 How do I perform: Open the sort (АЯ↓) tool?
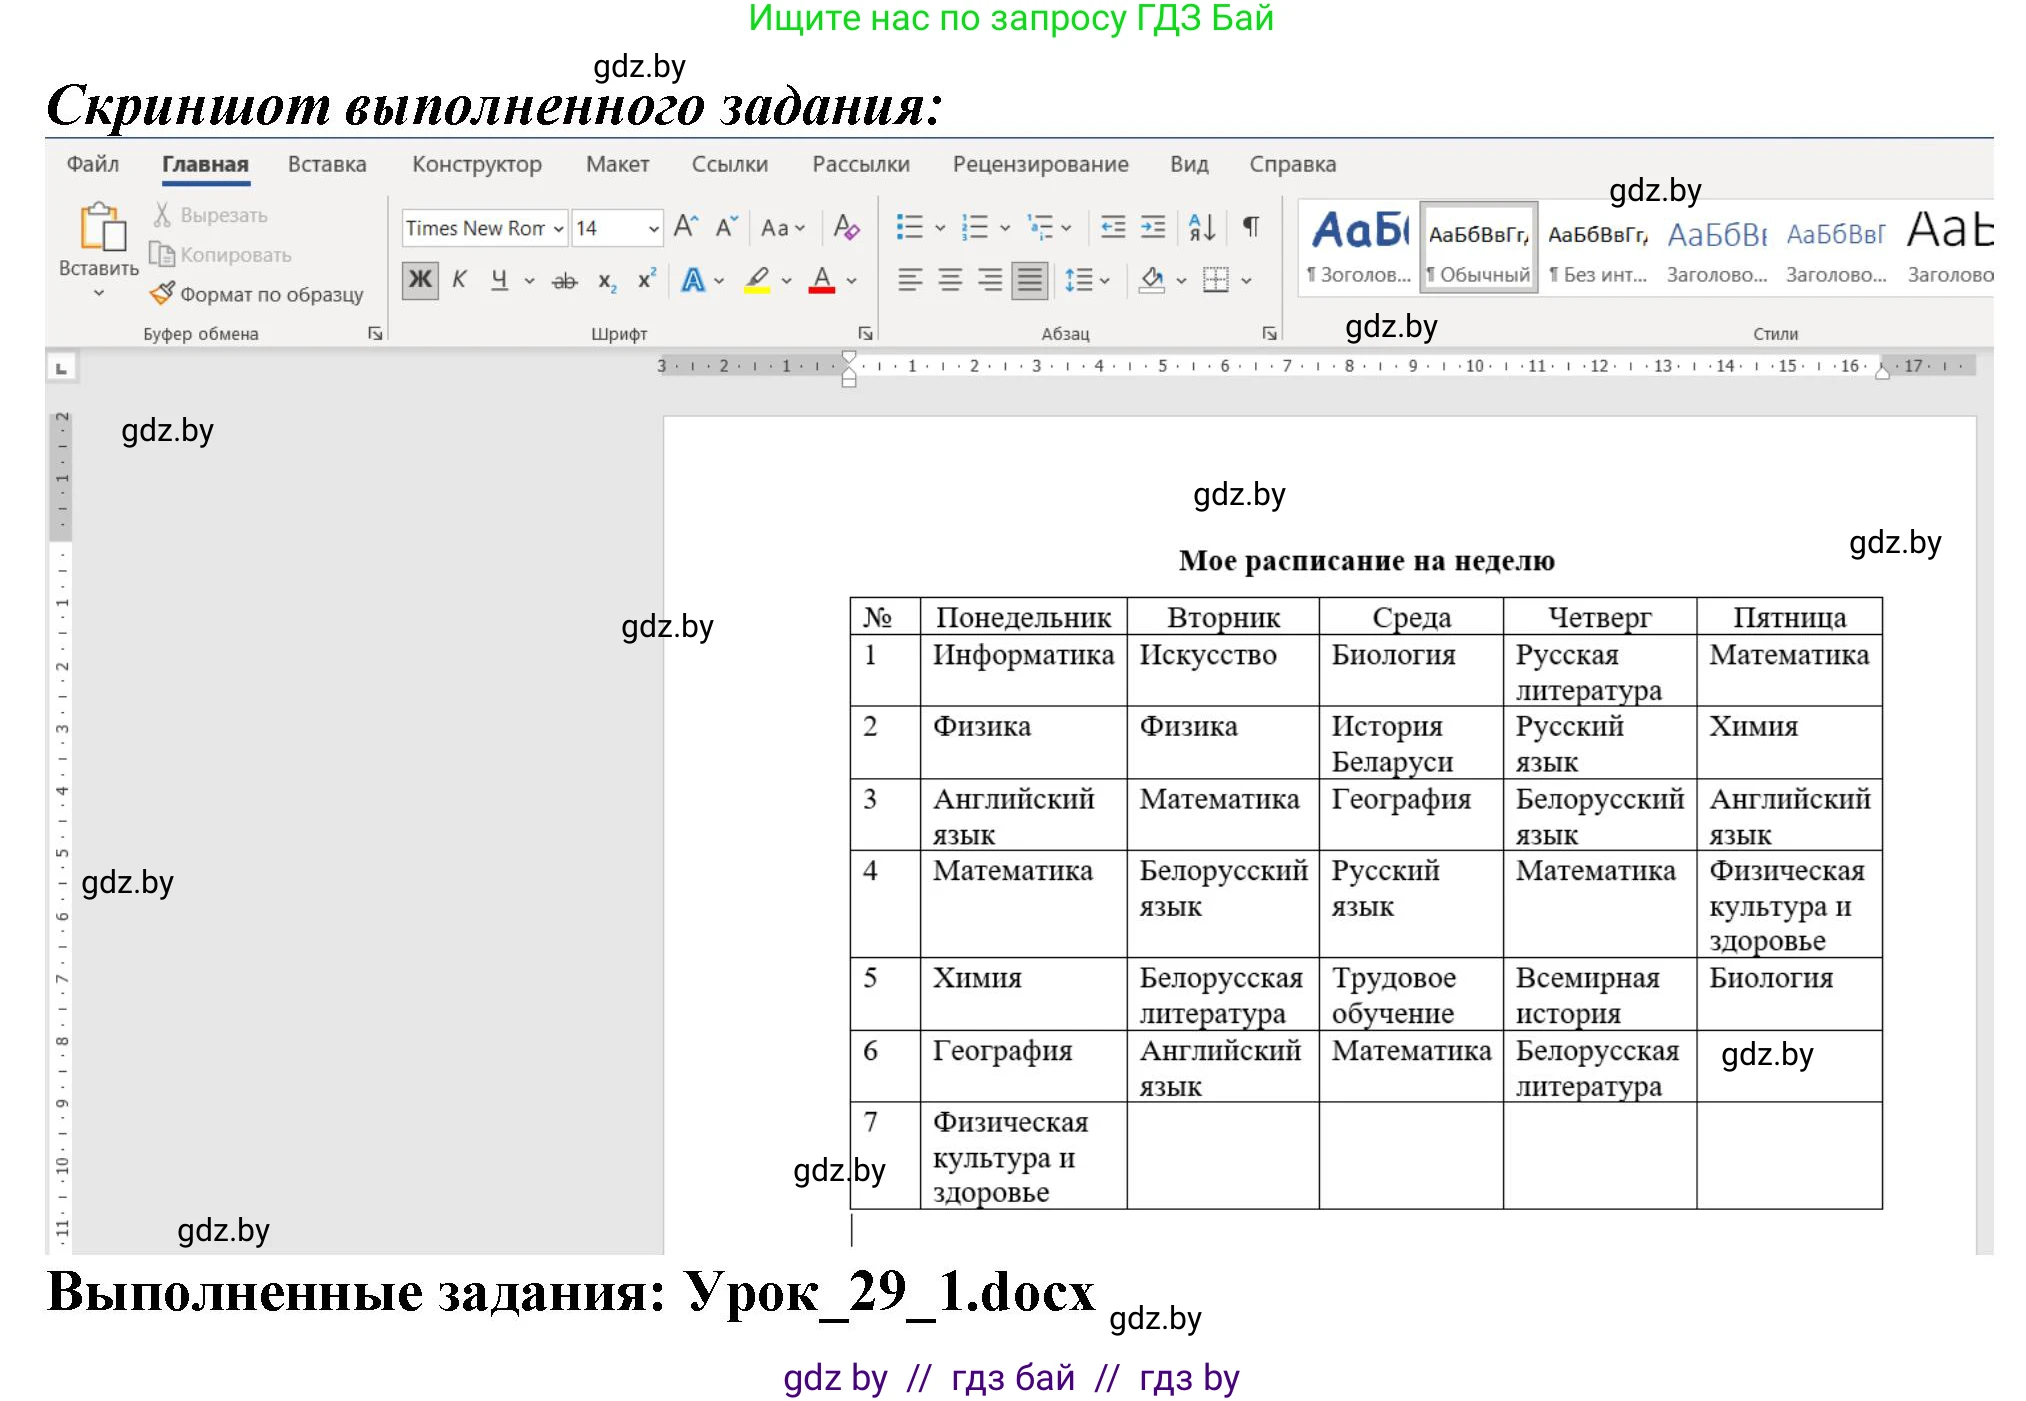click(x=1202, y=227)
